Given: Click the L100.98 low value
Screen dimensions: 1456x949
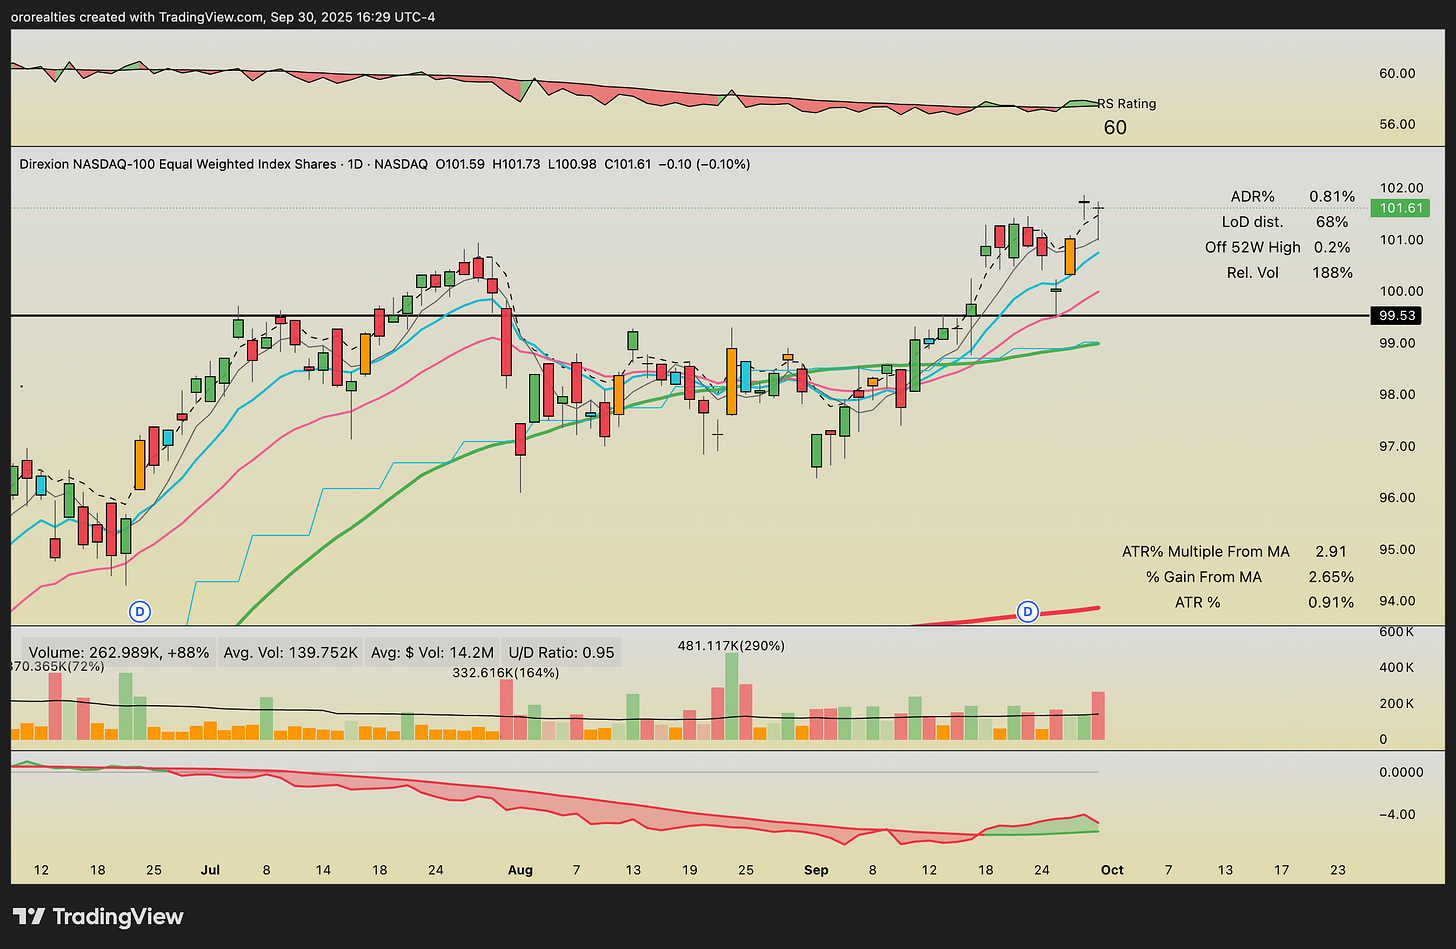Looking at the screenshot, I should [572, 164].
